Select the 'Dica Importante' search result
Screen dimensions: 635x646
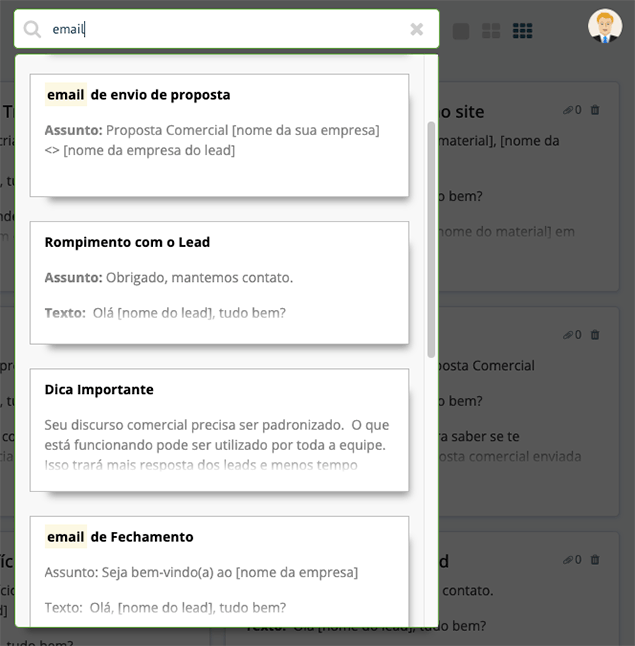[219, 430]
